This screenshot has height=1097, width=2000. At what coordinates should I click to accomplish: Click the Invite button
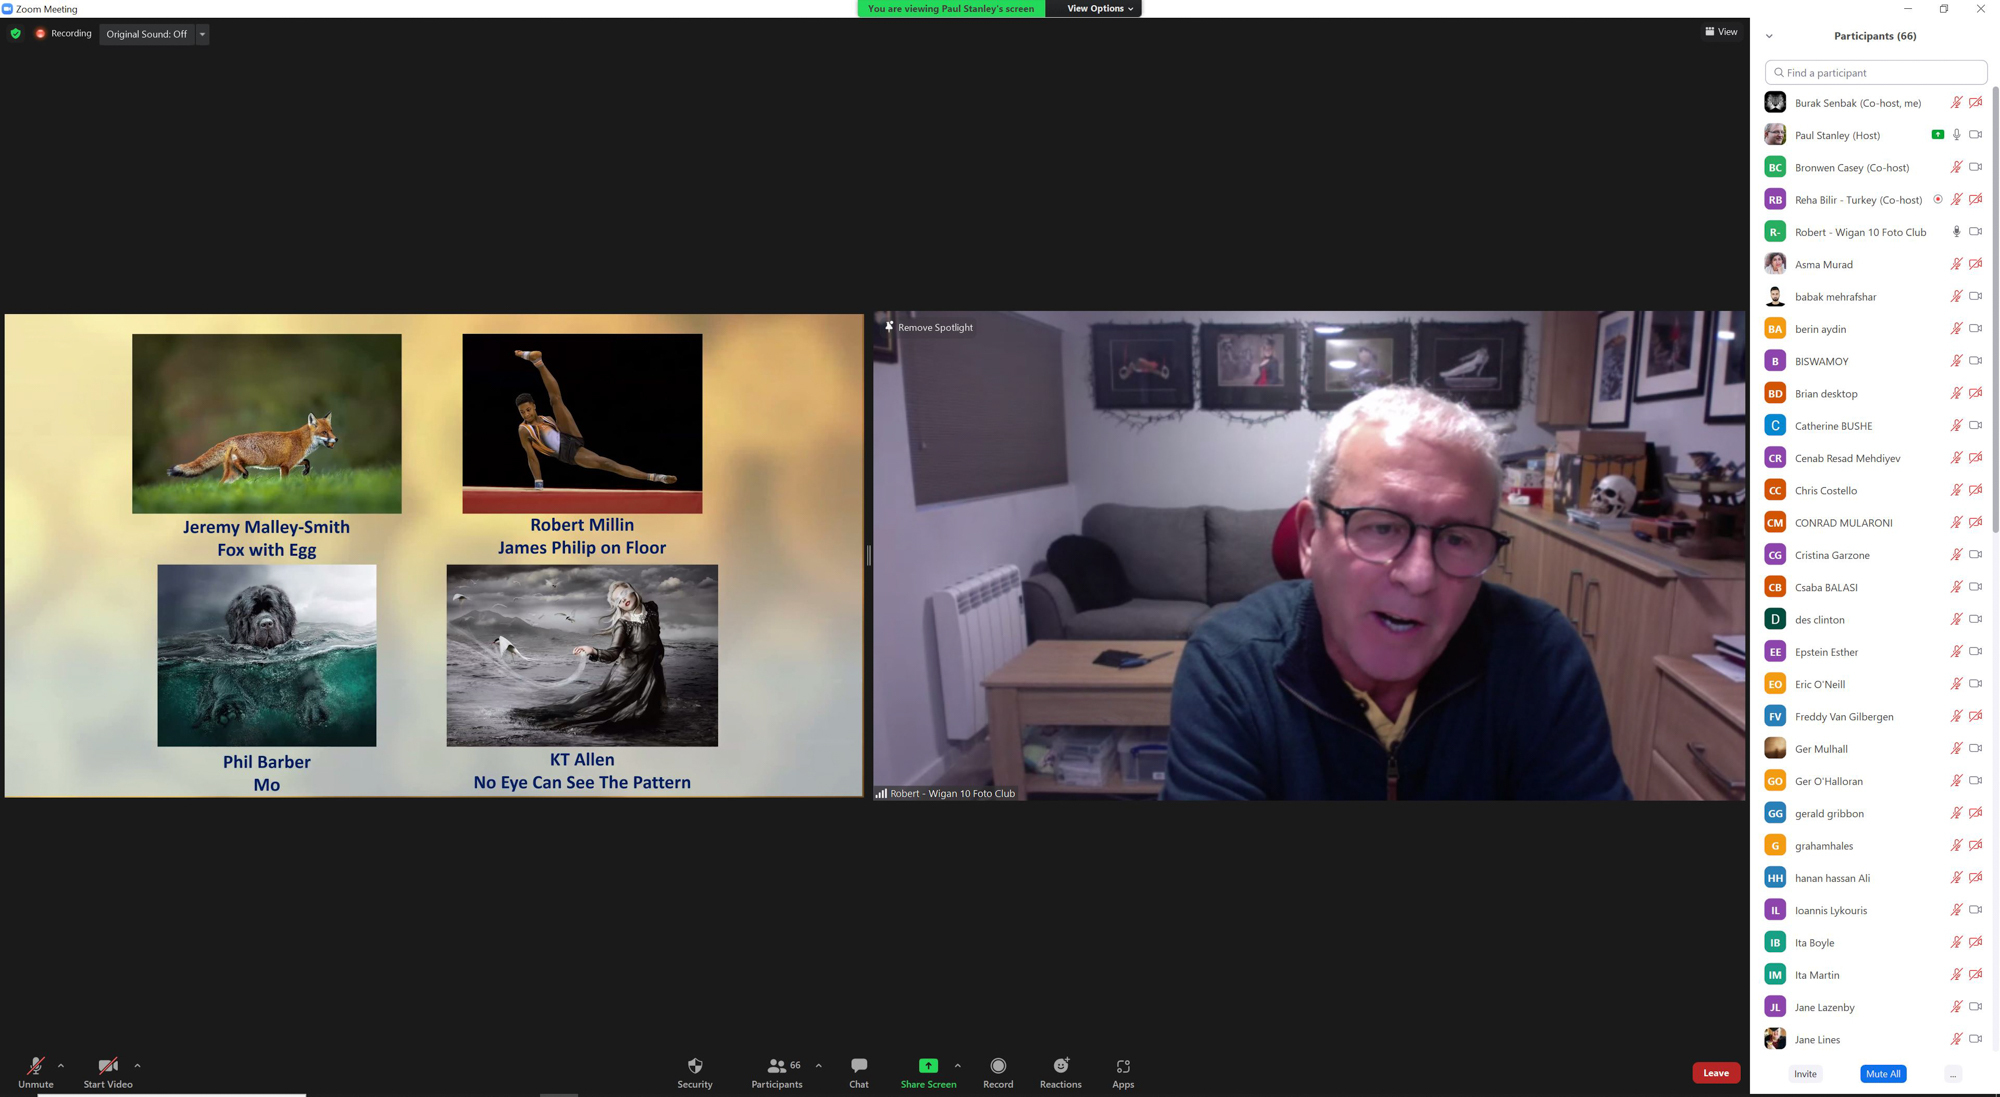[1805, 1074]
